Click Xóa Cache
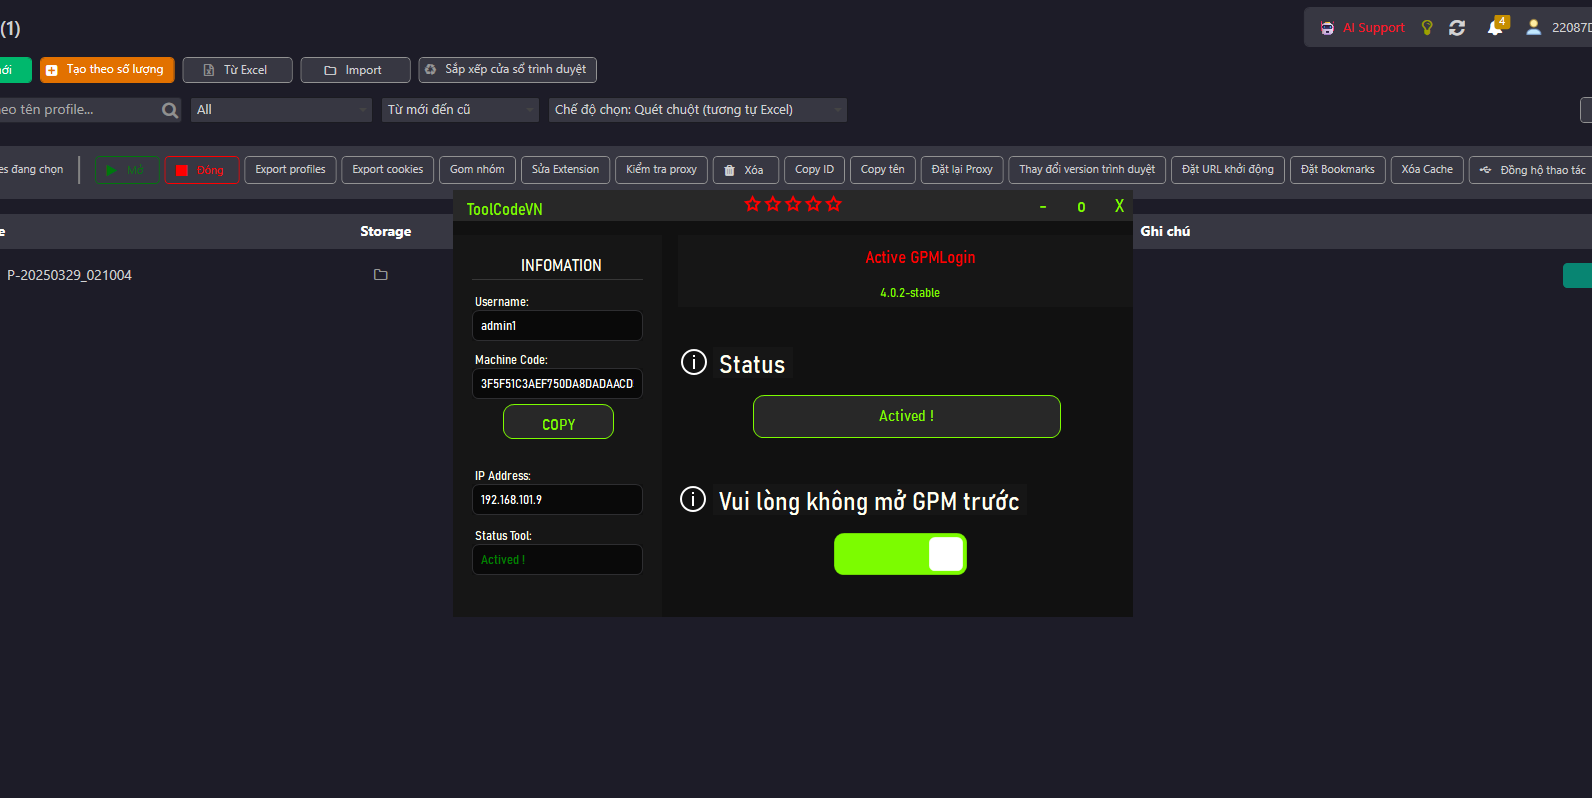Screen dimensions: 1592x798 [x=1427, y=170]
